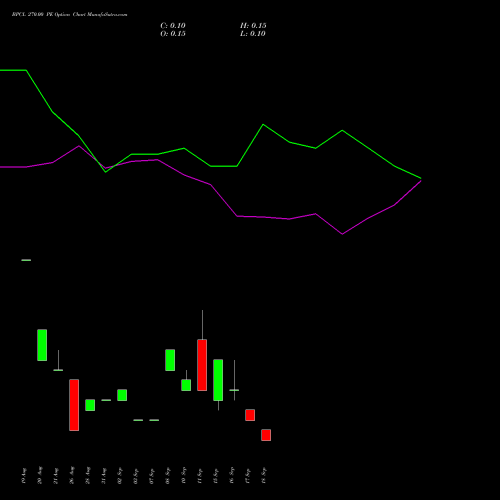Click the chart title text at top-left

pos(69,15)
